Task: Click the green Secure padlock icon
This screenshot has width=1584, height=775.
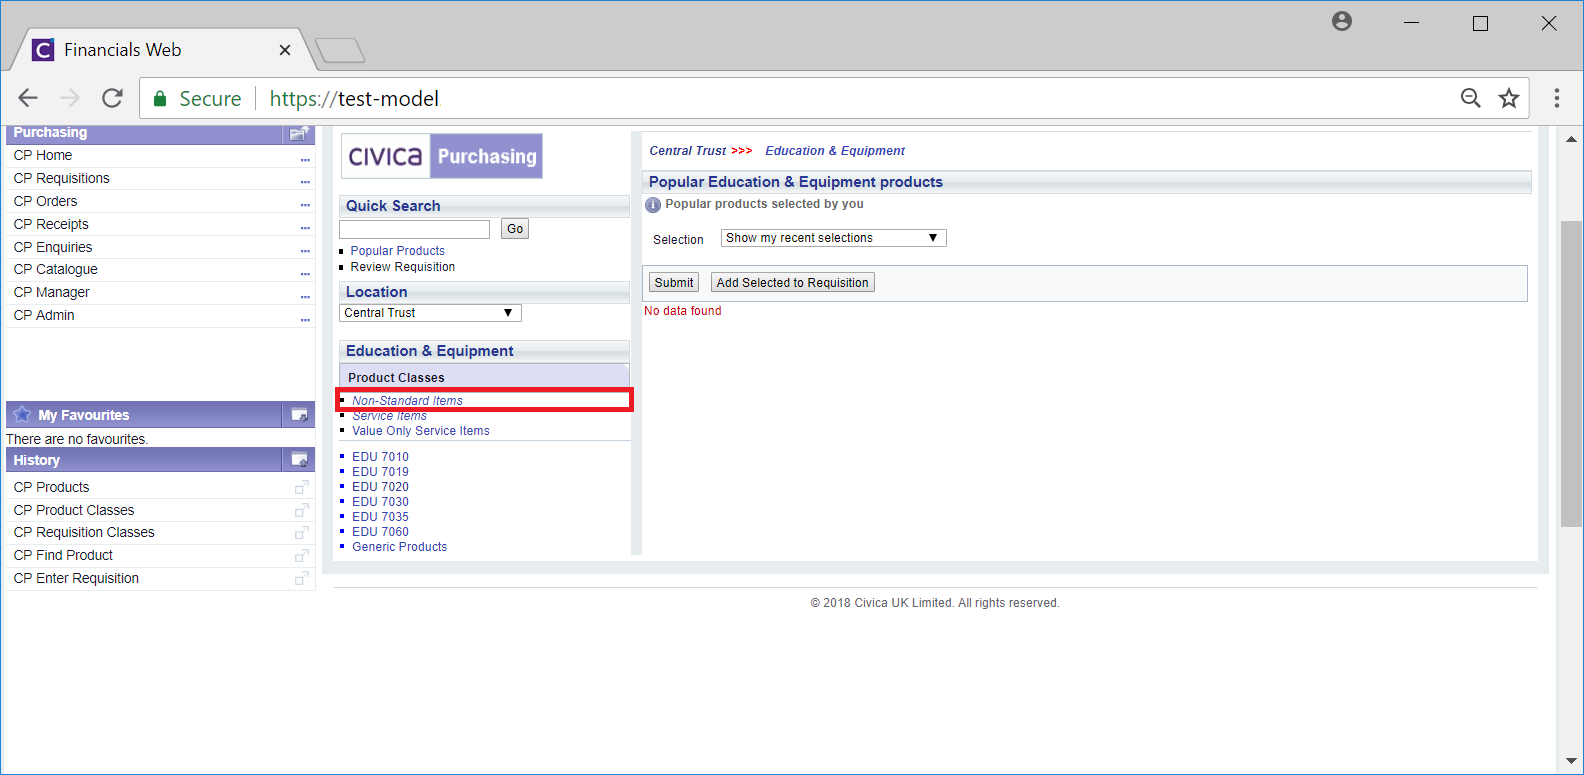Action: (159, 98)
